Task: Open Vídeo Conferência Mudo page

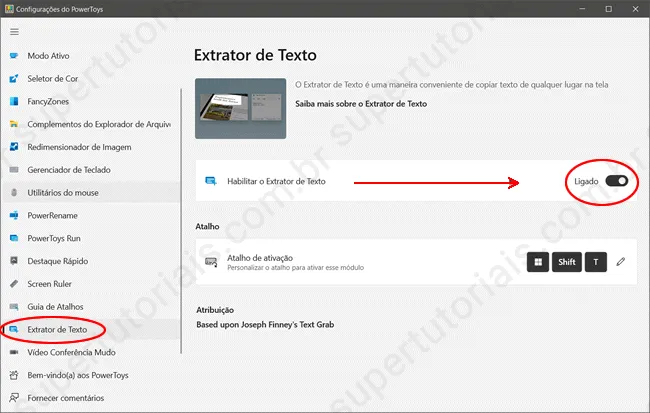Action: pos(71,352)
